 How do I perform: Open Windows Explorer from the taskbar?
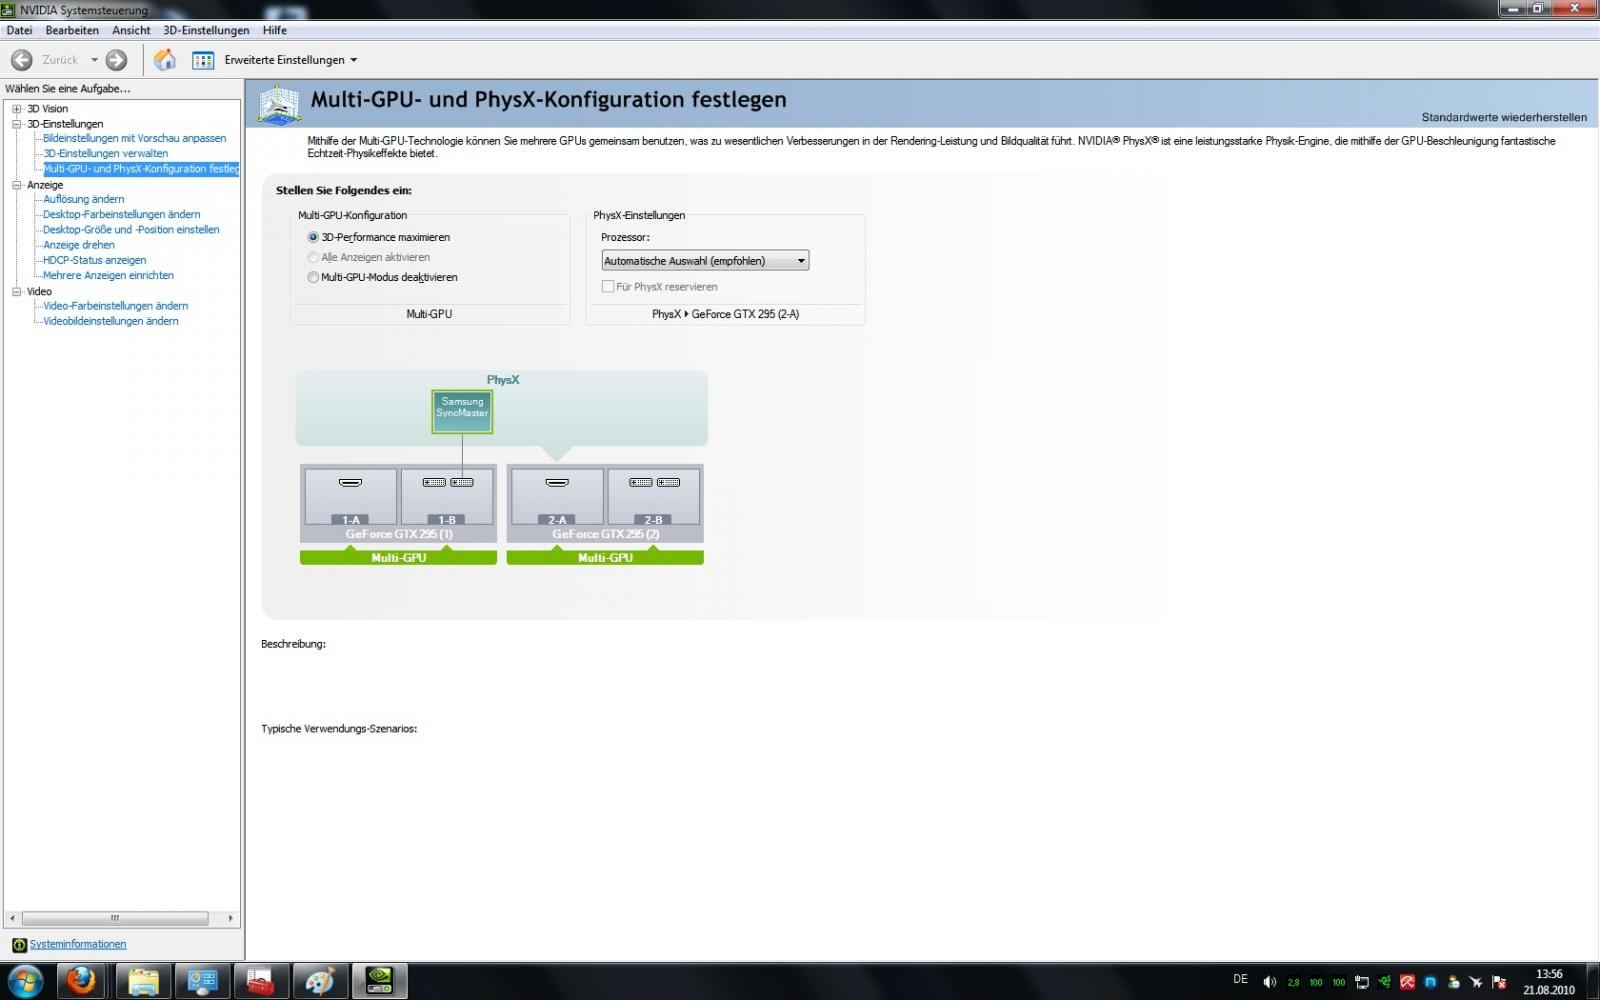coord(143,981)
